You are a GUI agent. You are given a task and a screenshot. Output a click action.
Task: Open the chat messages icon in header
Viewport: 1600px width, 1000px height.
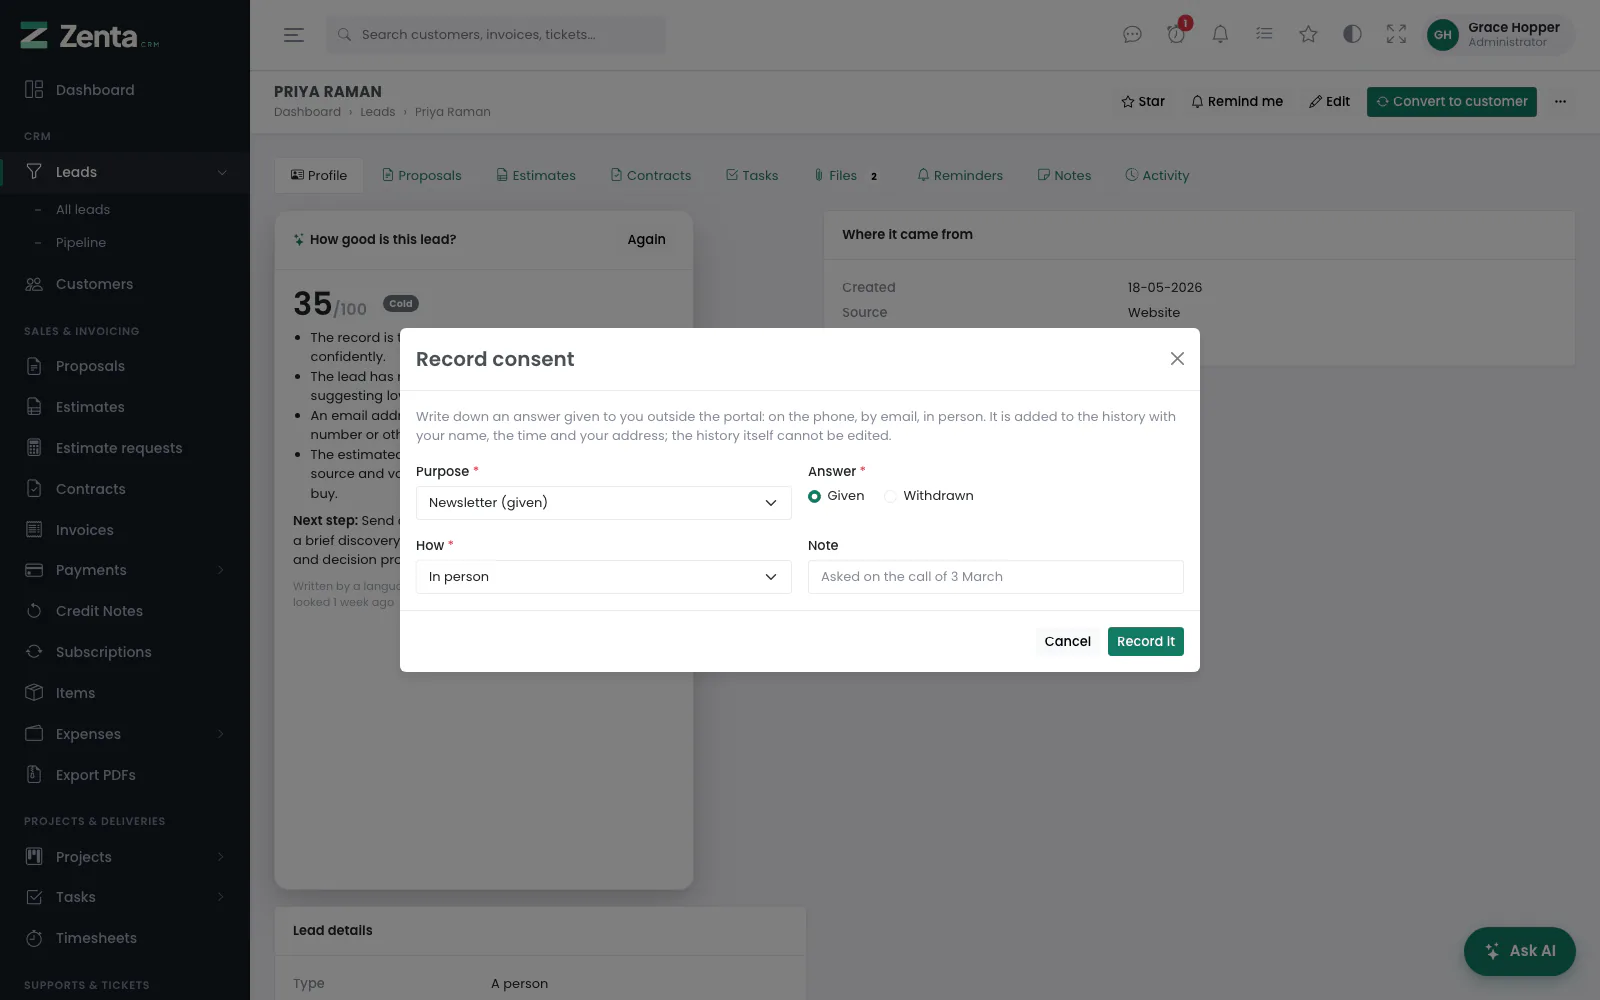(x=1132, y=34)
